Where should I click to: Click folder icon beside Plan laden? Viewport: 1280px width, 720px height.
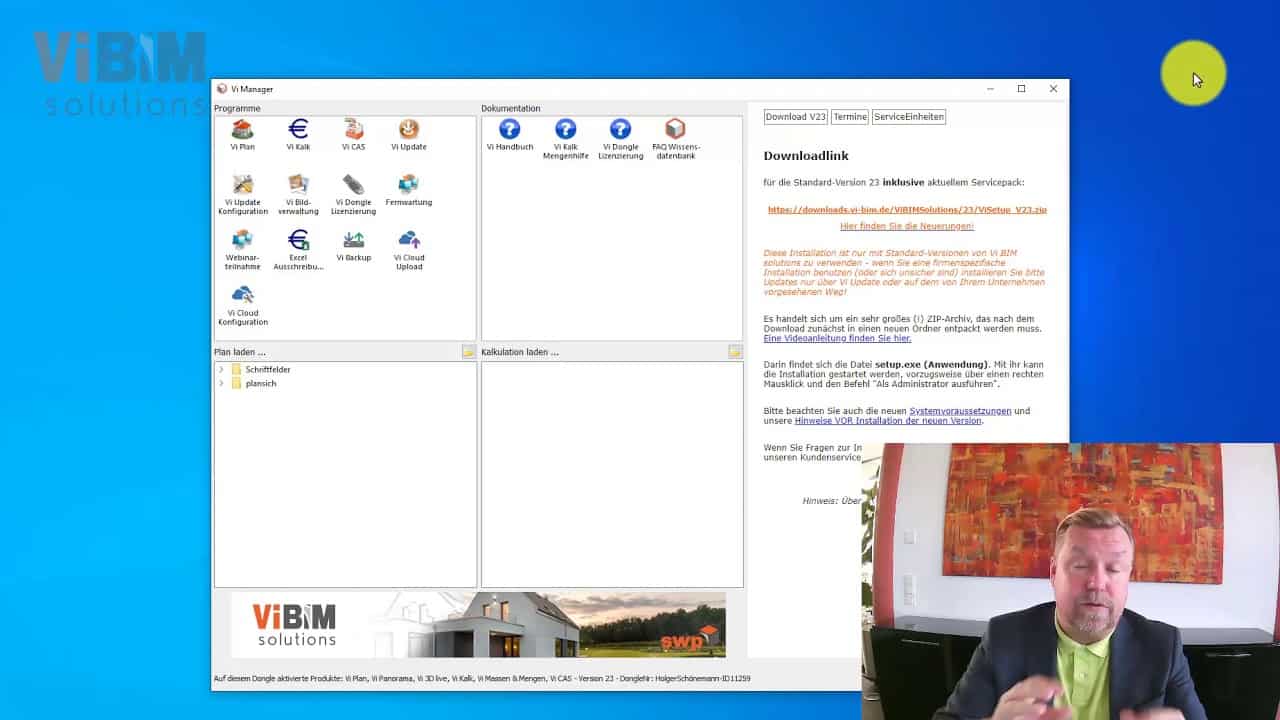point(468,352)
